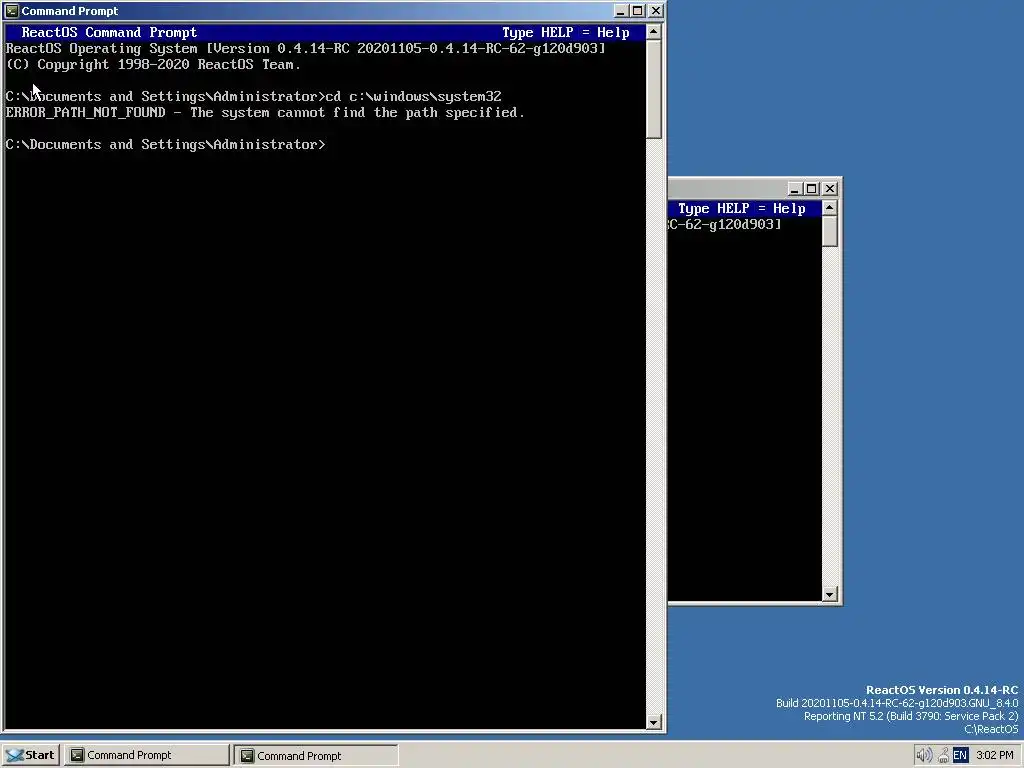Image resolution: width=1024 pixels, height=768 pixels.
Task: Click 'Type HELP = Help' in front window
Action: (x=566, y=33)
